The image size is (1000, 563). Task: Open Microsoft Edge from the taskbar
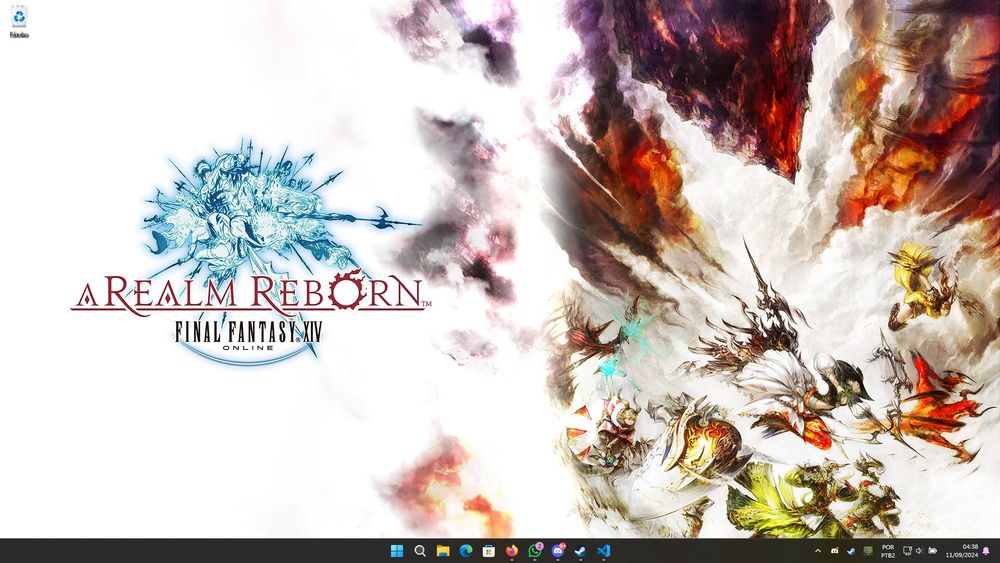click(466, 551)
